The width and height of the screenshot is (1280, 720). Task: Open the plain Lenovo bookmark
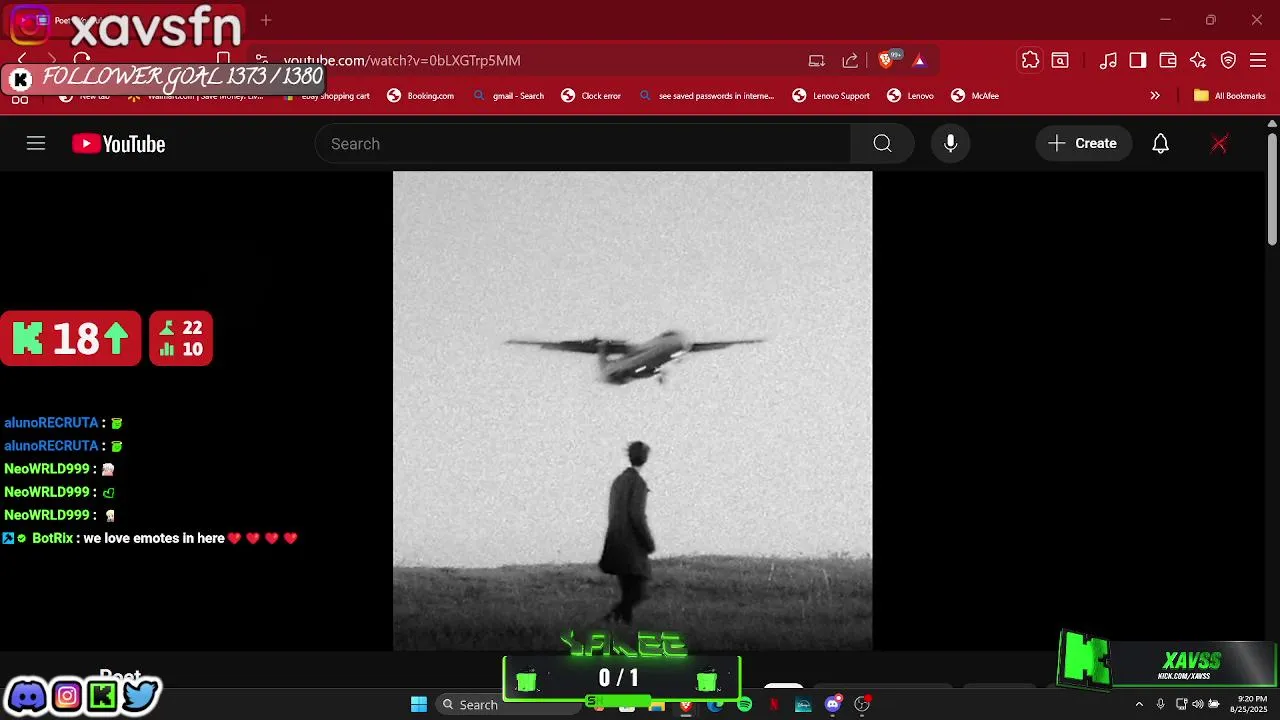pyautogui.click(x=910, y=96)
